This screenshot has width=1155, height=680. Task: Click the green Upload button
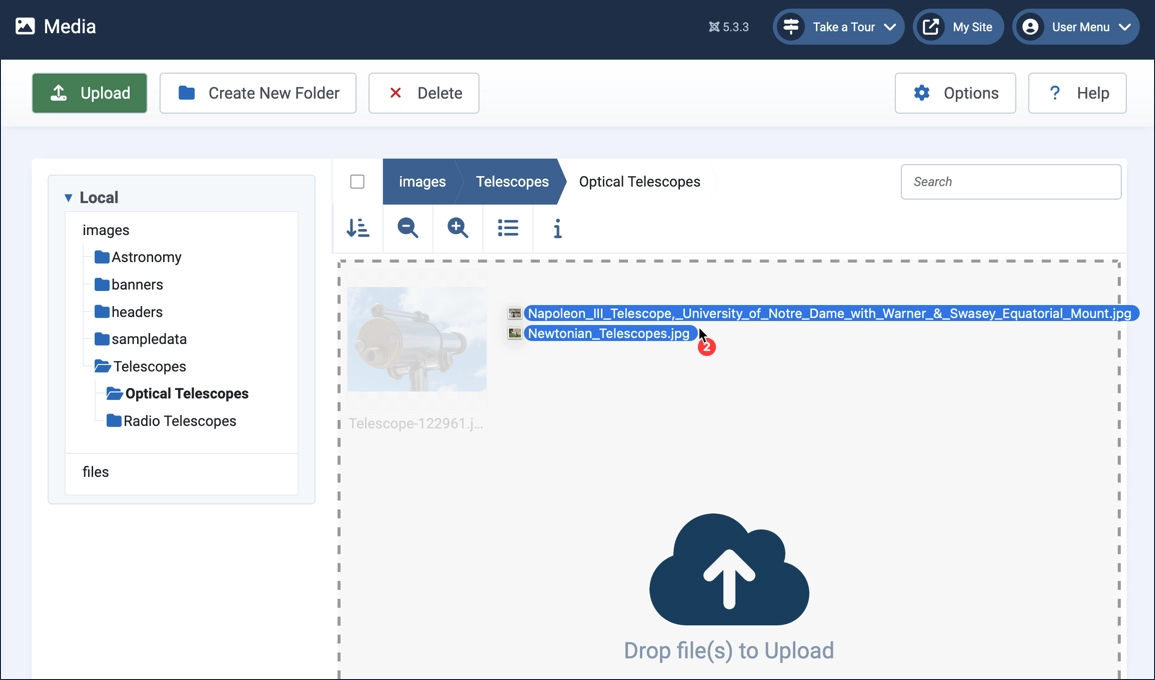pyautogui.click(x=90, y=93)
